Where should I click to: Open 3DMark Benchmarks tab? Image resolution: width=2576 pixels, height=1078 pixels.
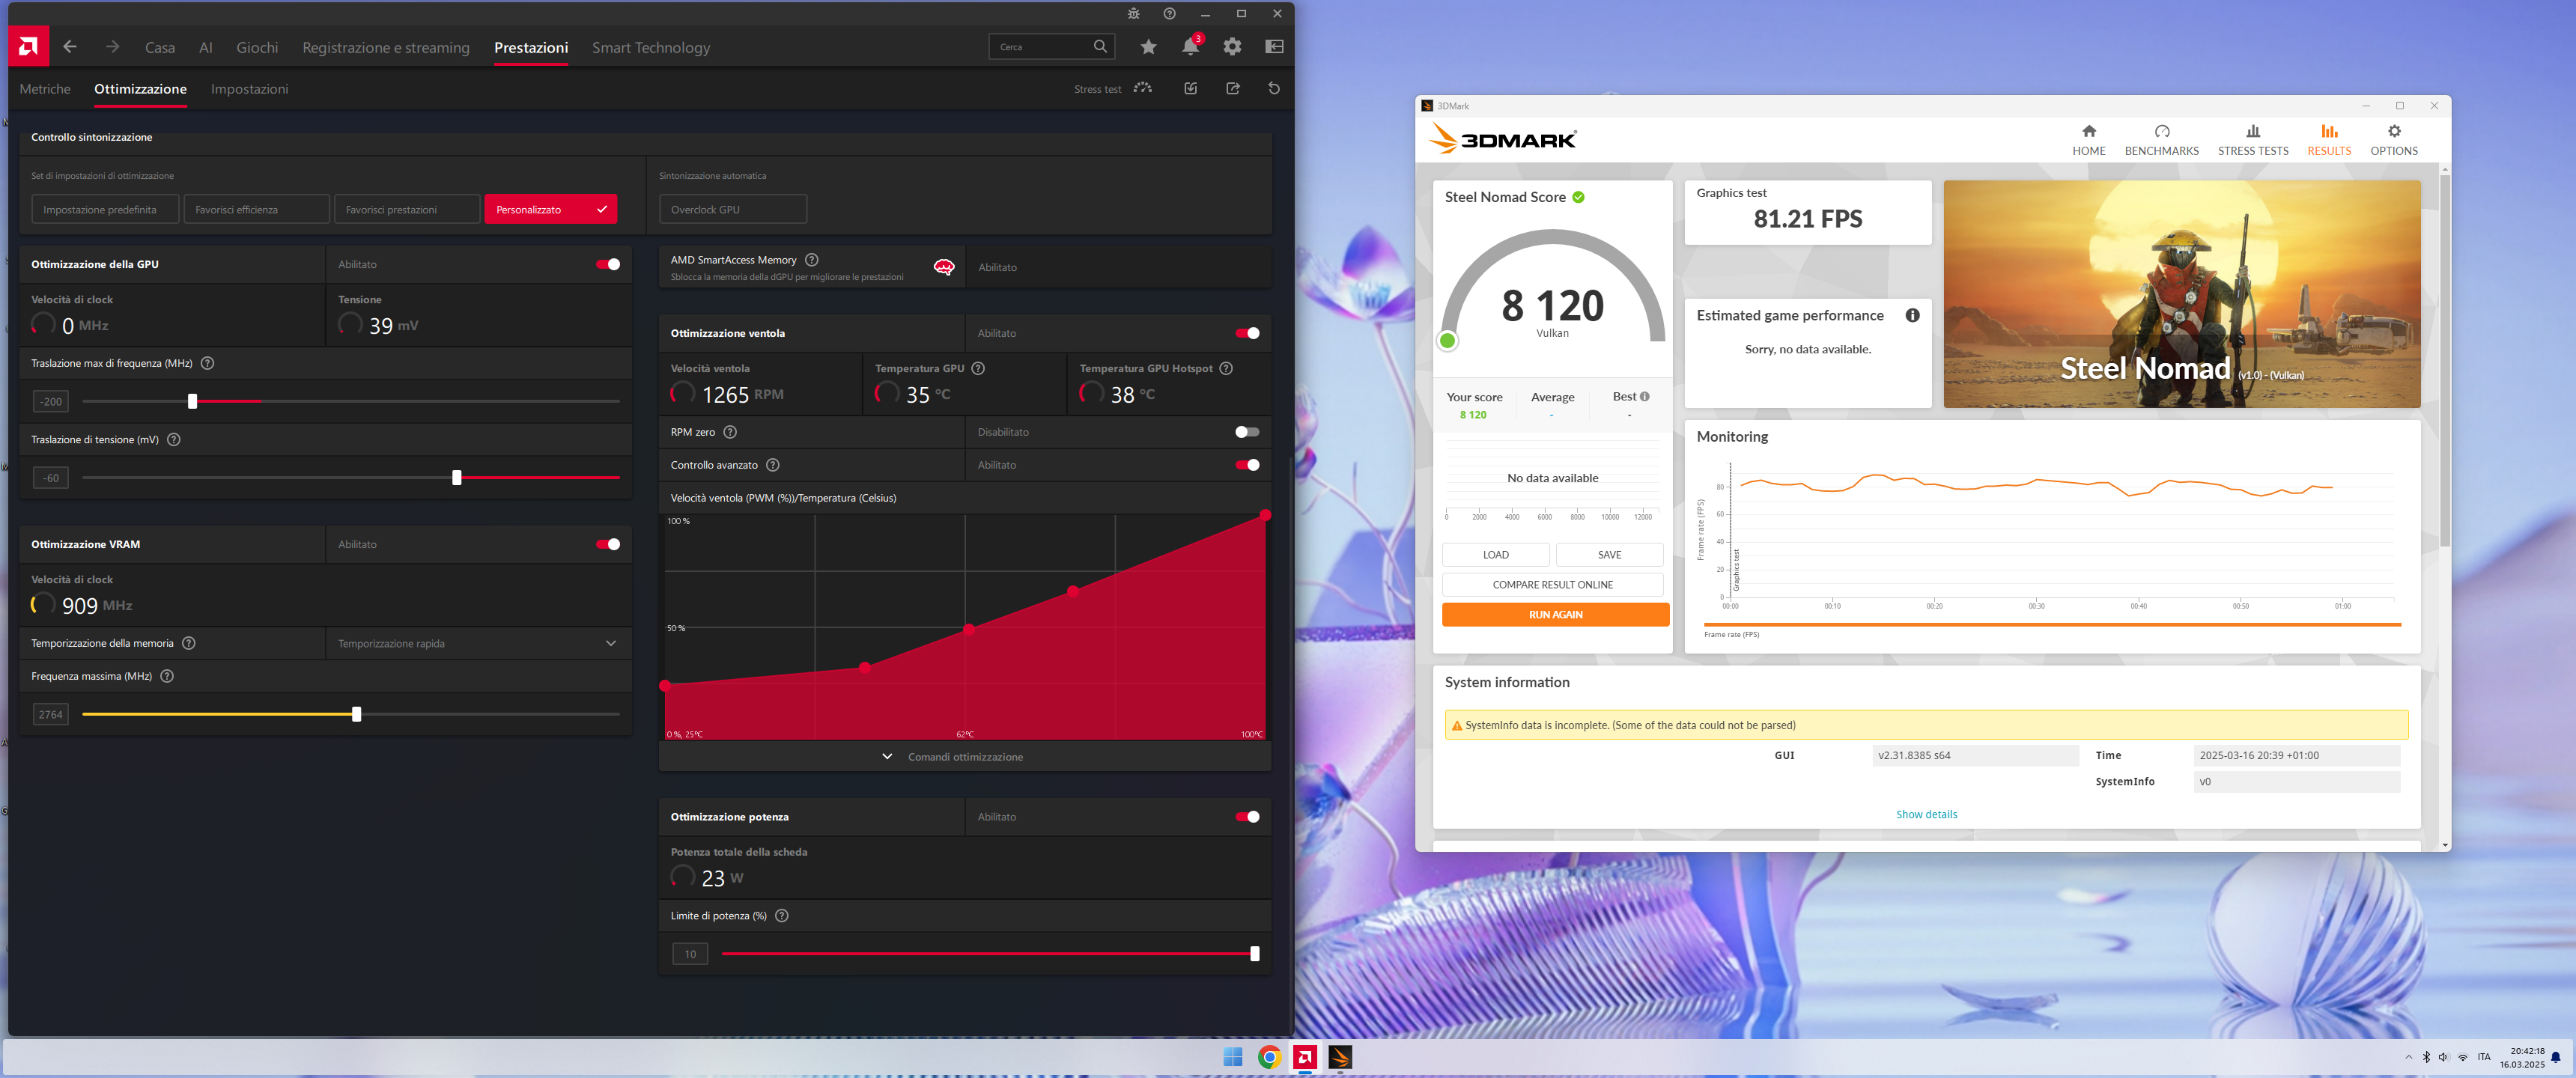click(2161, 139)
